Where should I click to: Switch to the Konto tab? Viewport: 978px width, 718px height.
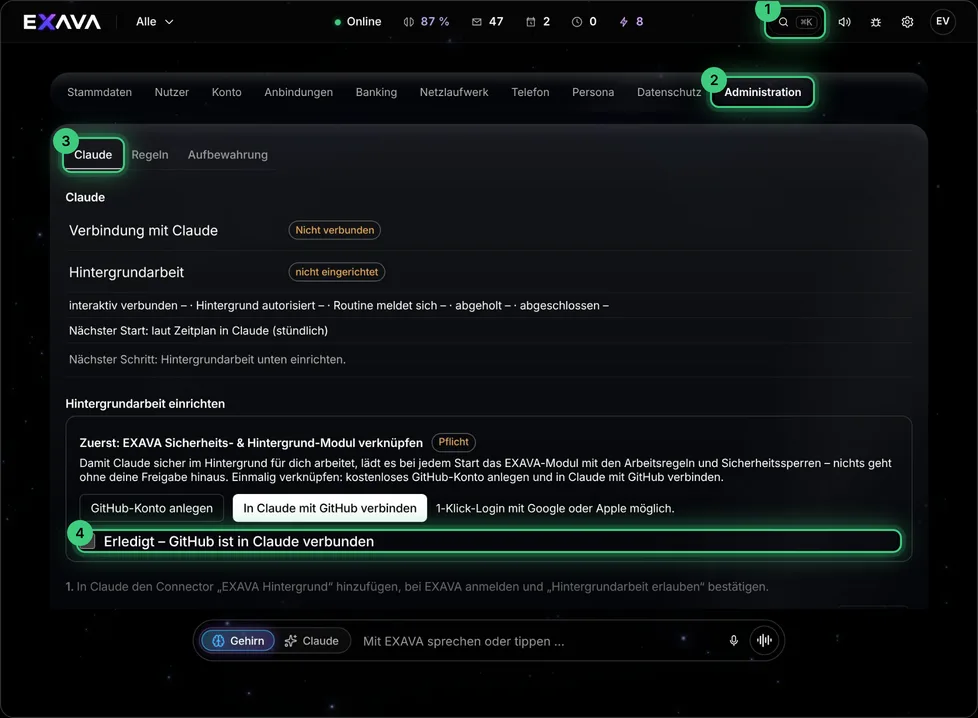pyautogui.click(x=226, y=92)
